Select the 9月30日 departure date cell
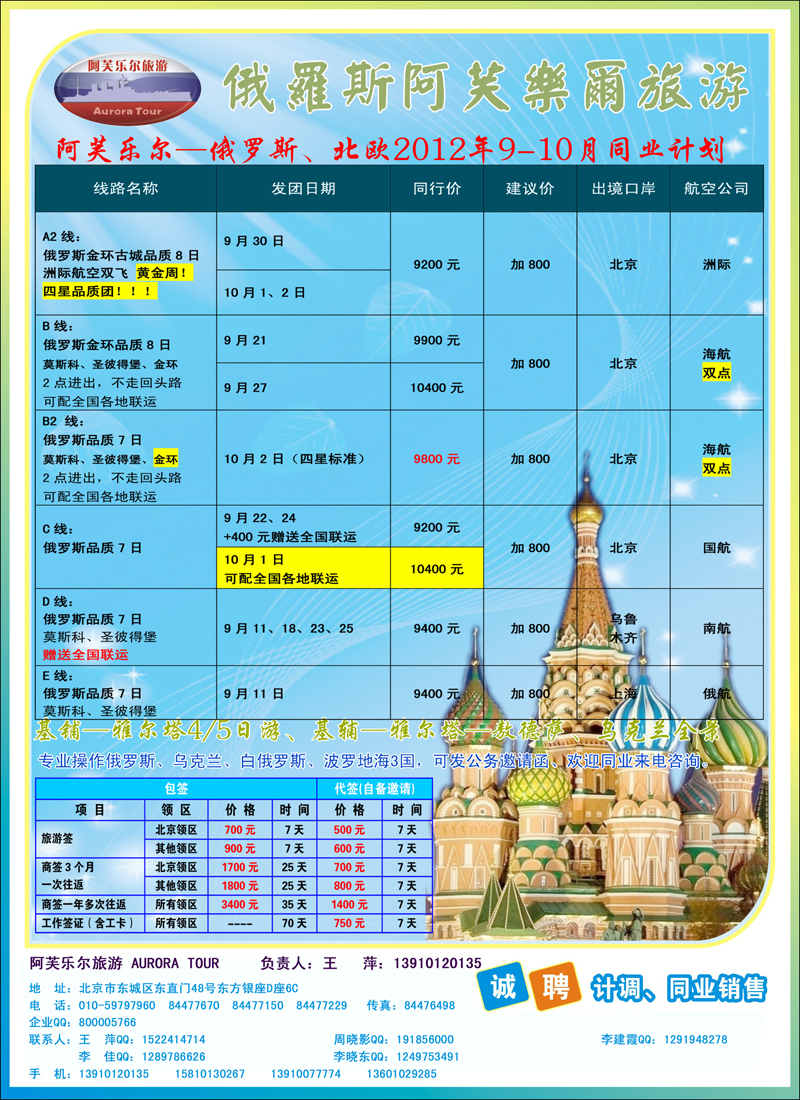This screenshot has width=800, height=1100. [x=303, y=241]
